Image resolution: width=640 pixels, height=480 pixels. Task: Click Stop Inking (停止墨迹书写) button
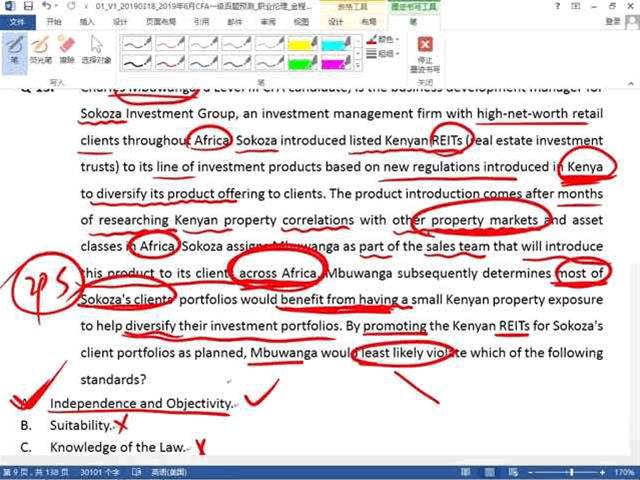[425, 54]
